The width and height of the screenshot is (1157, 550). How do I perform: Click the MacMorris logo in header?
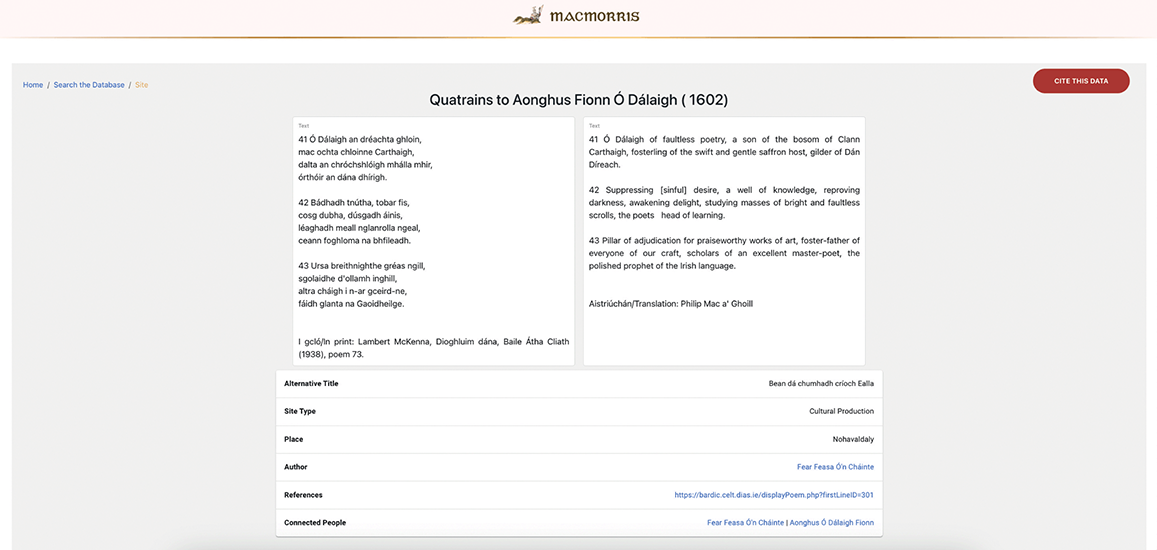[x=577, y=16]
